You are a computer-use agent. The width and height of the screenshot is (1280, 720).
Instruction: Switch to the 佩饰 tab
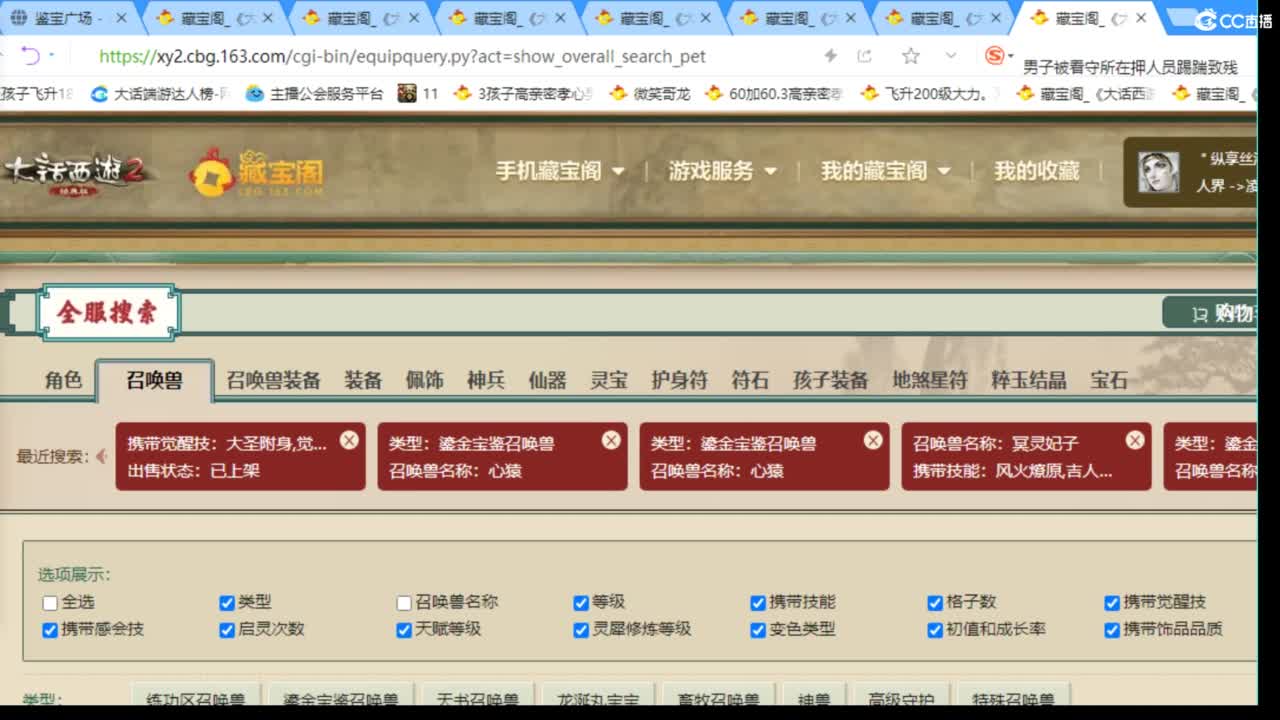424,380
